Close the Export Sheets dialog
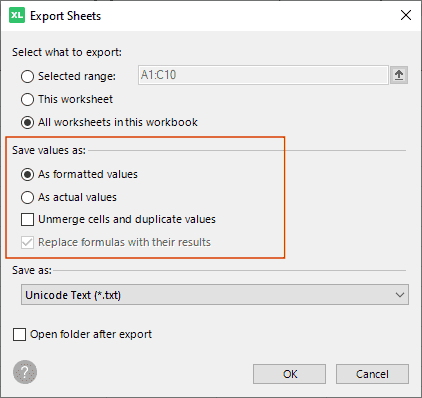 406,15
